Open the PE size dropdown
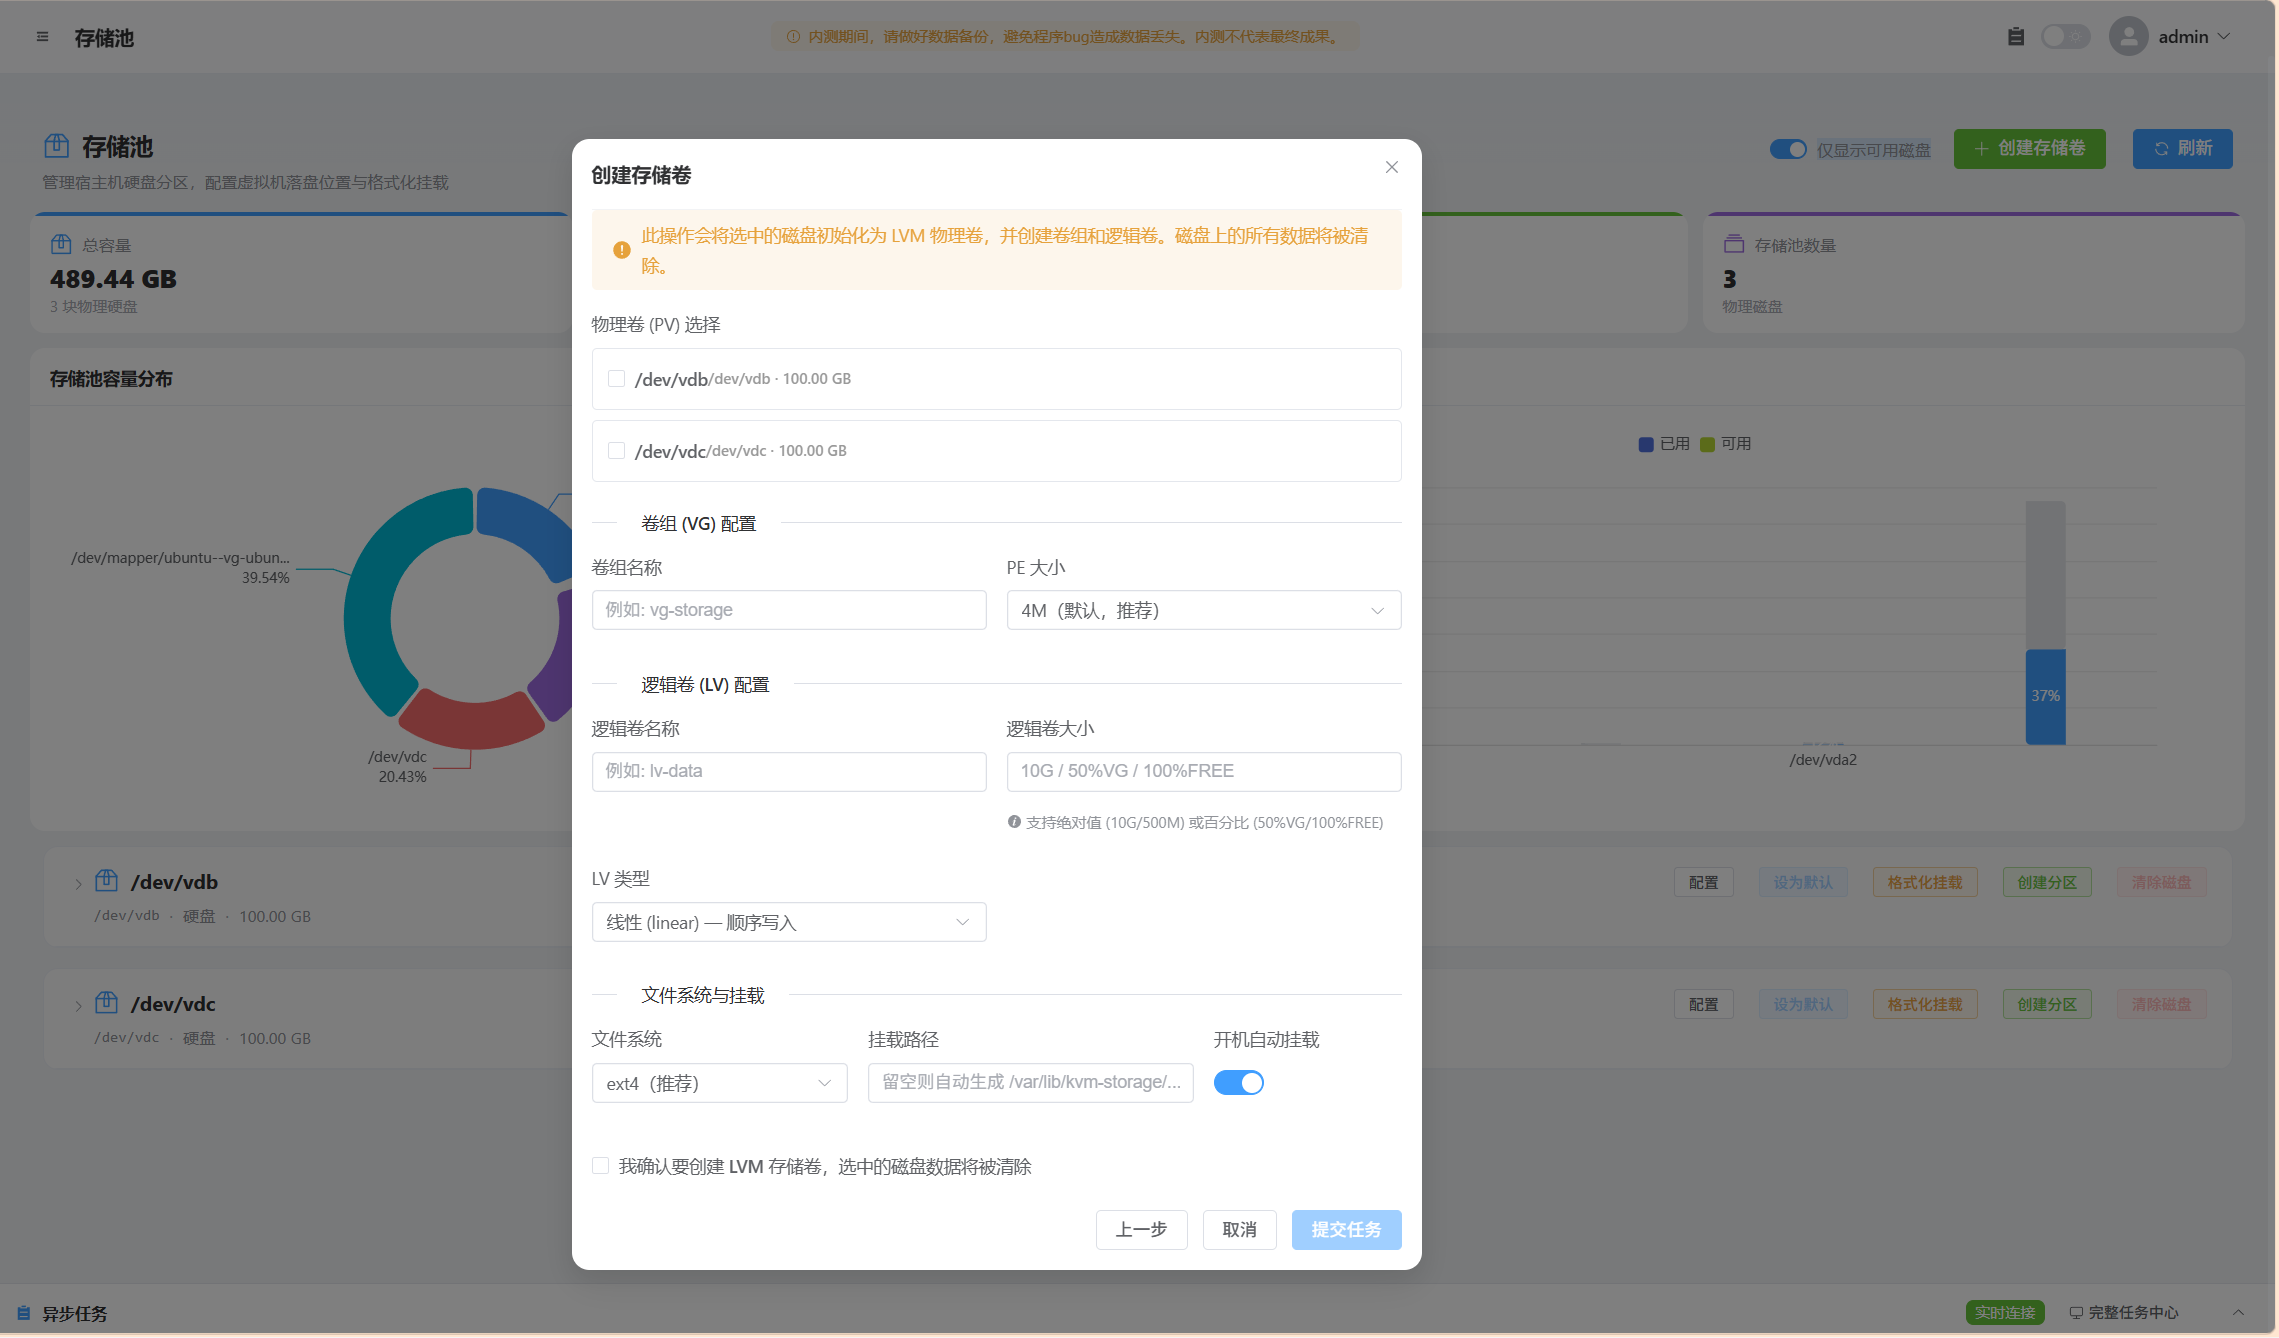The width and height of the screenshot is (2279, 1338). [x=1204, y=610]
